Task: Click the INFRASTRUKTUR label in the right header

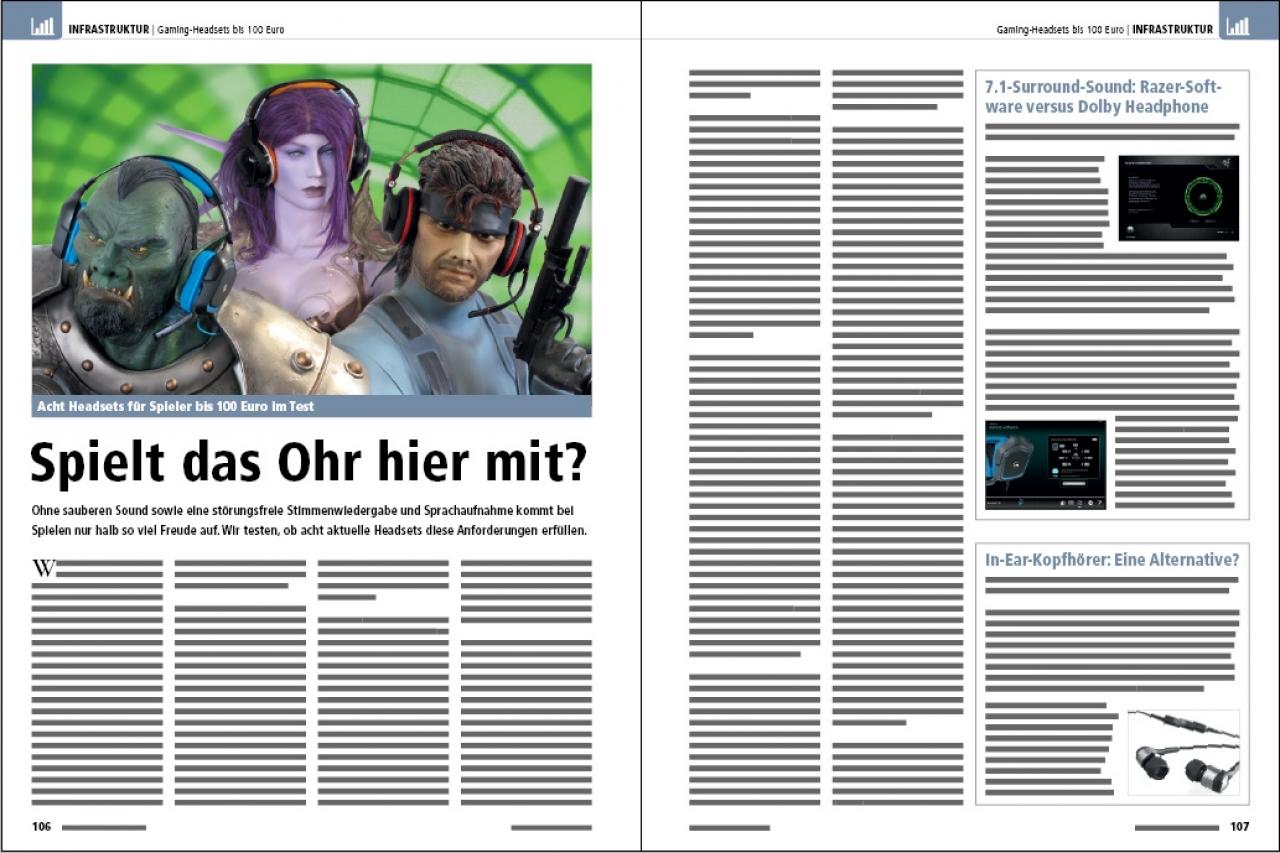Action: click(x=1172, y=30)
